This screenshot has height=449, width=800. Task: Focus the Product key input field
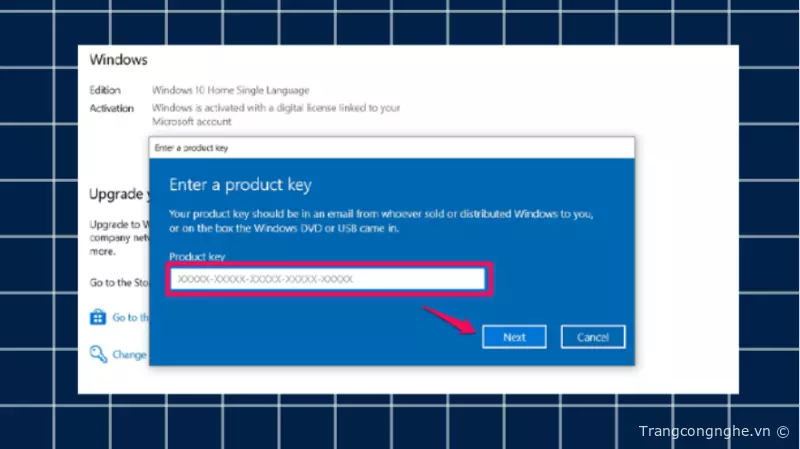[327, 280]
